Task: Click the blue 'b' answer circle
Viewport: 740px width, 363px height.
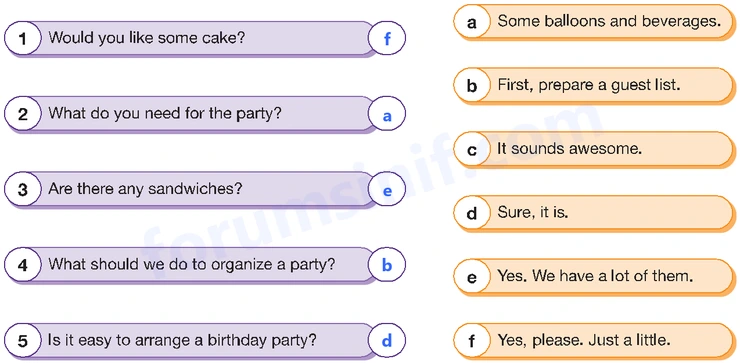Action: pos(387,265)
